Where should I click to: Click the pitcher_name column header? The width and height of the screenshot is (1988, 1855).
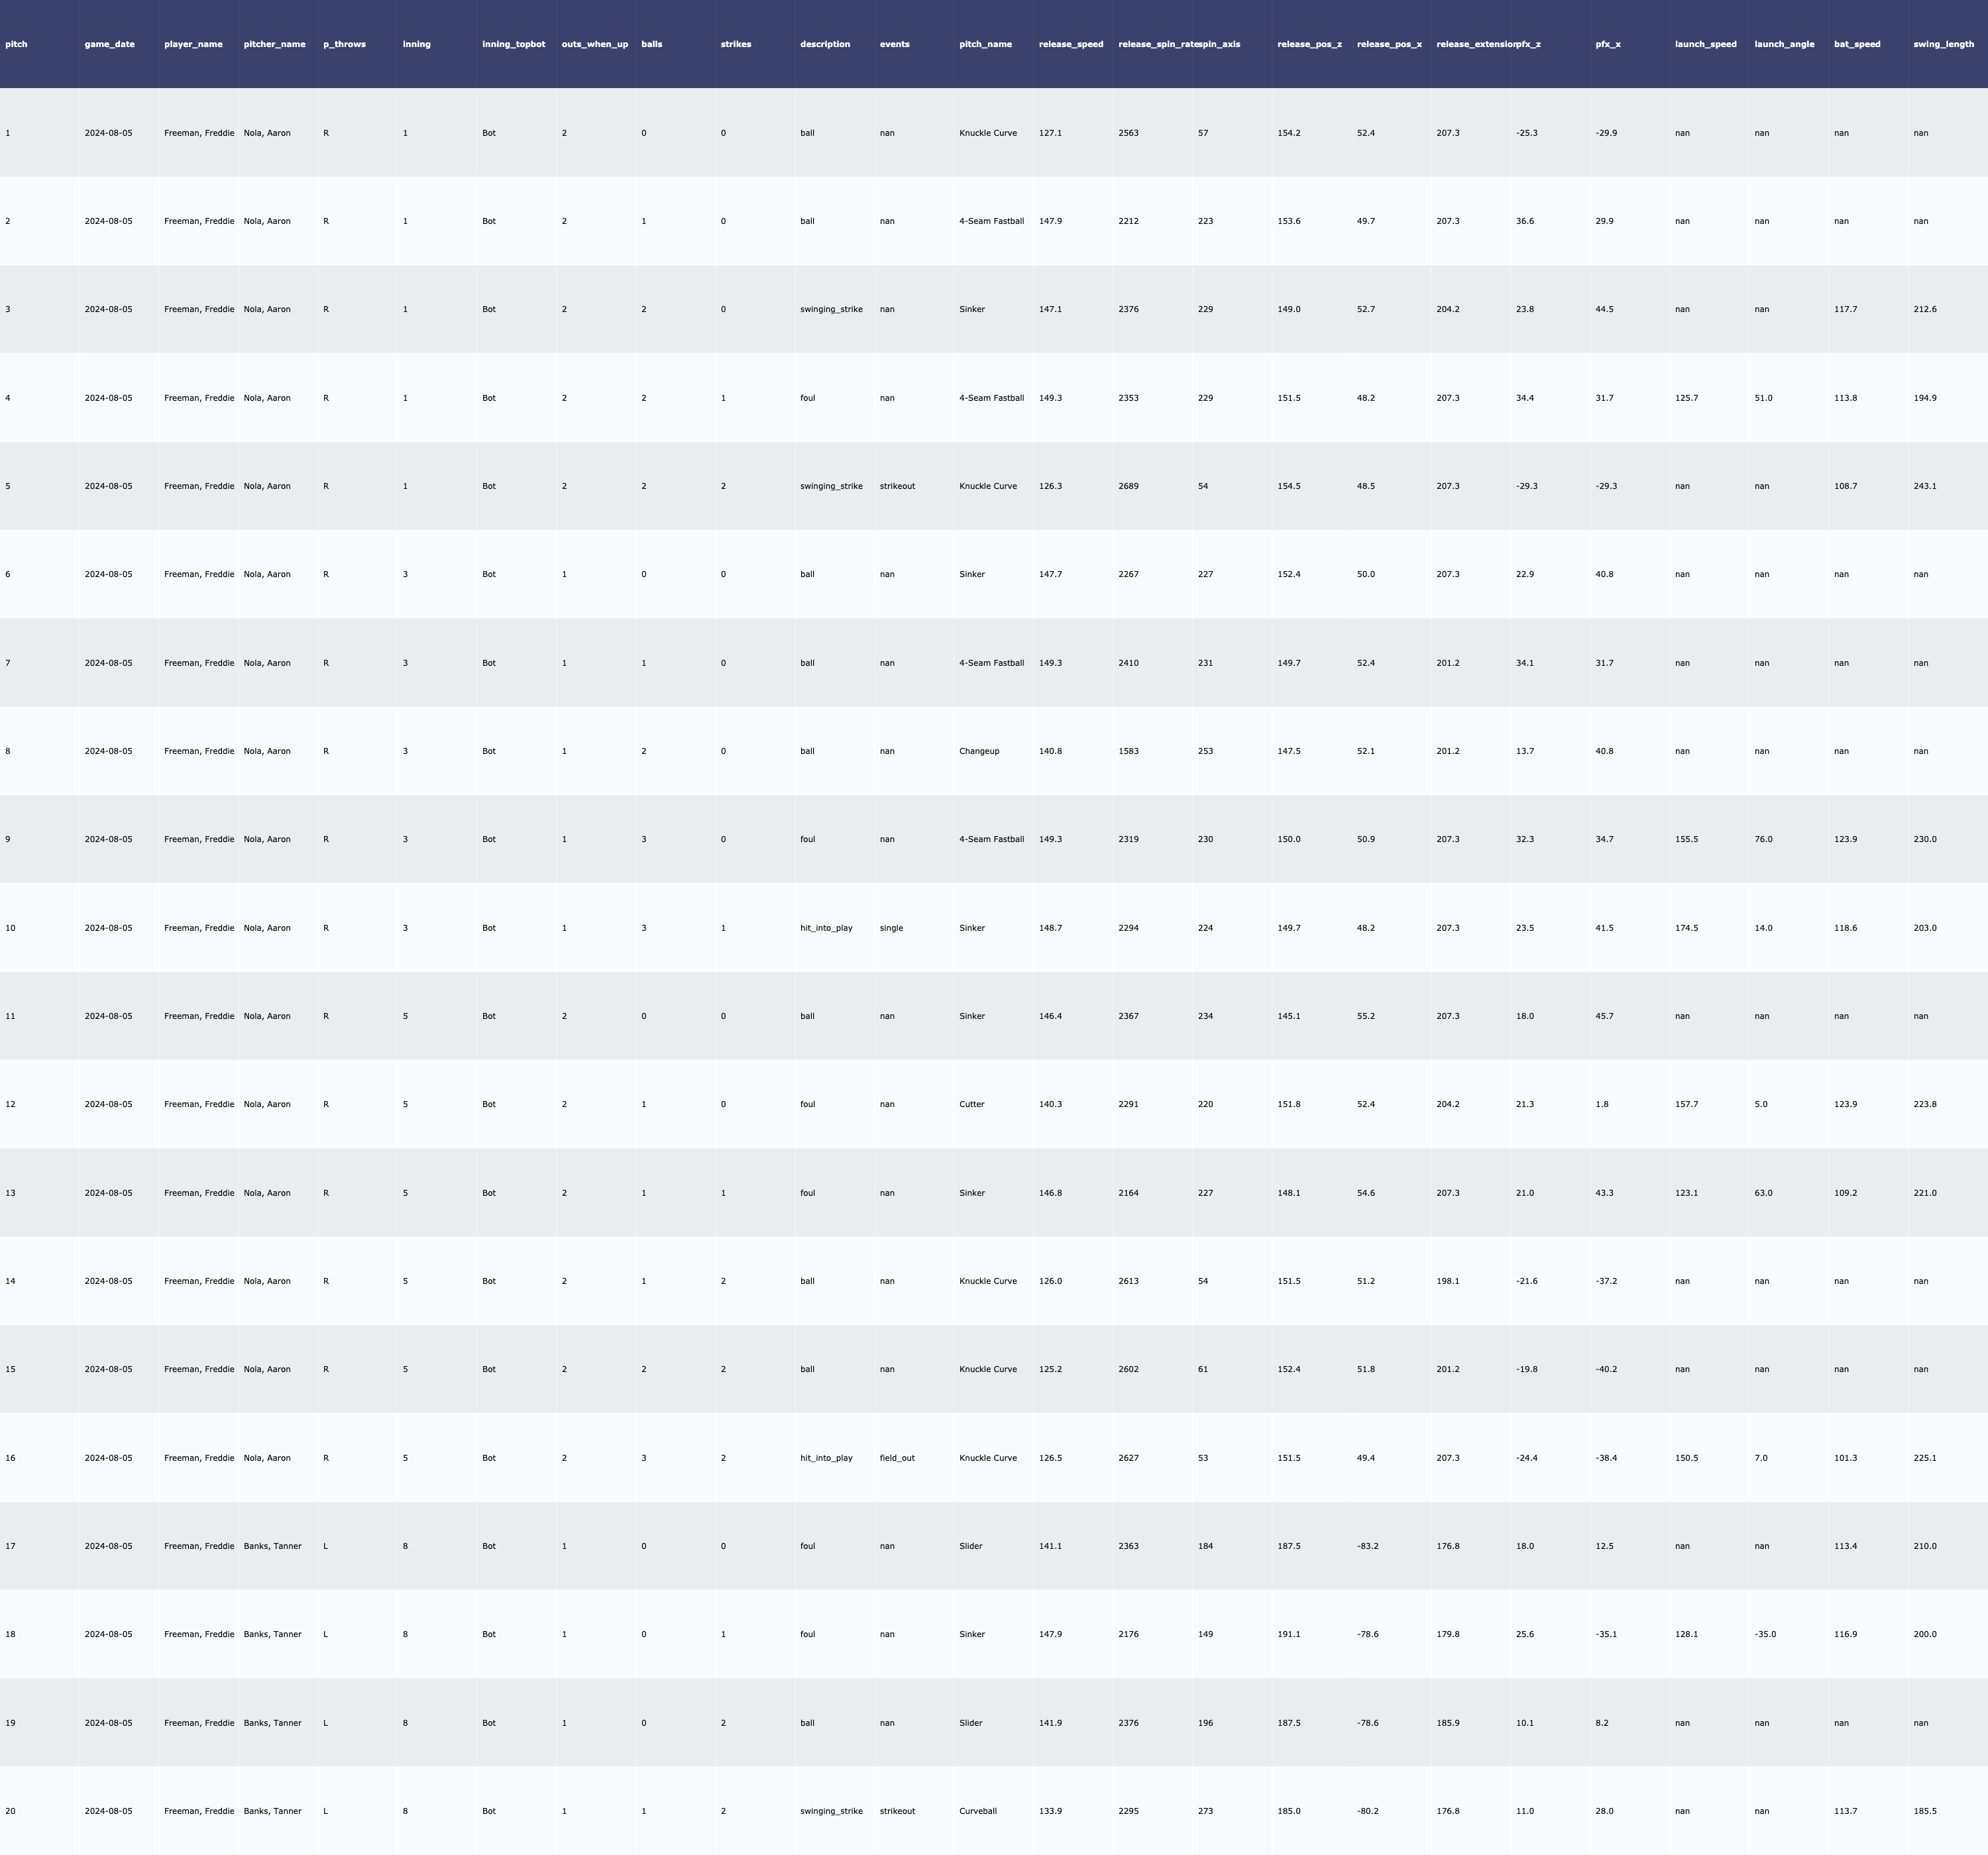[x=274, y=44]
